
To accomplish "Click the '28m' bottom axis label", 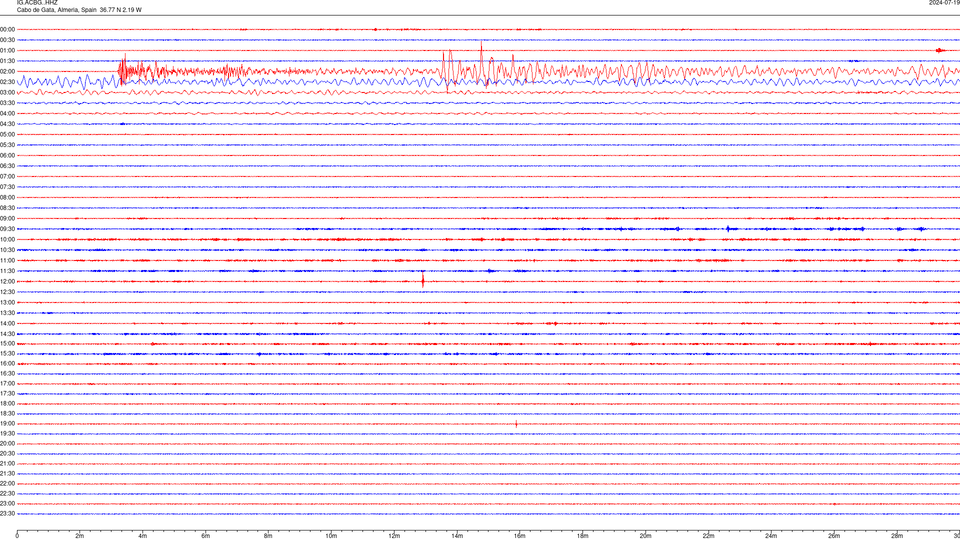I will [897, 536].
